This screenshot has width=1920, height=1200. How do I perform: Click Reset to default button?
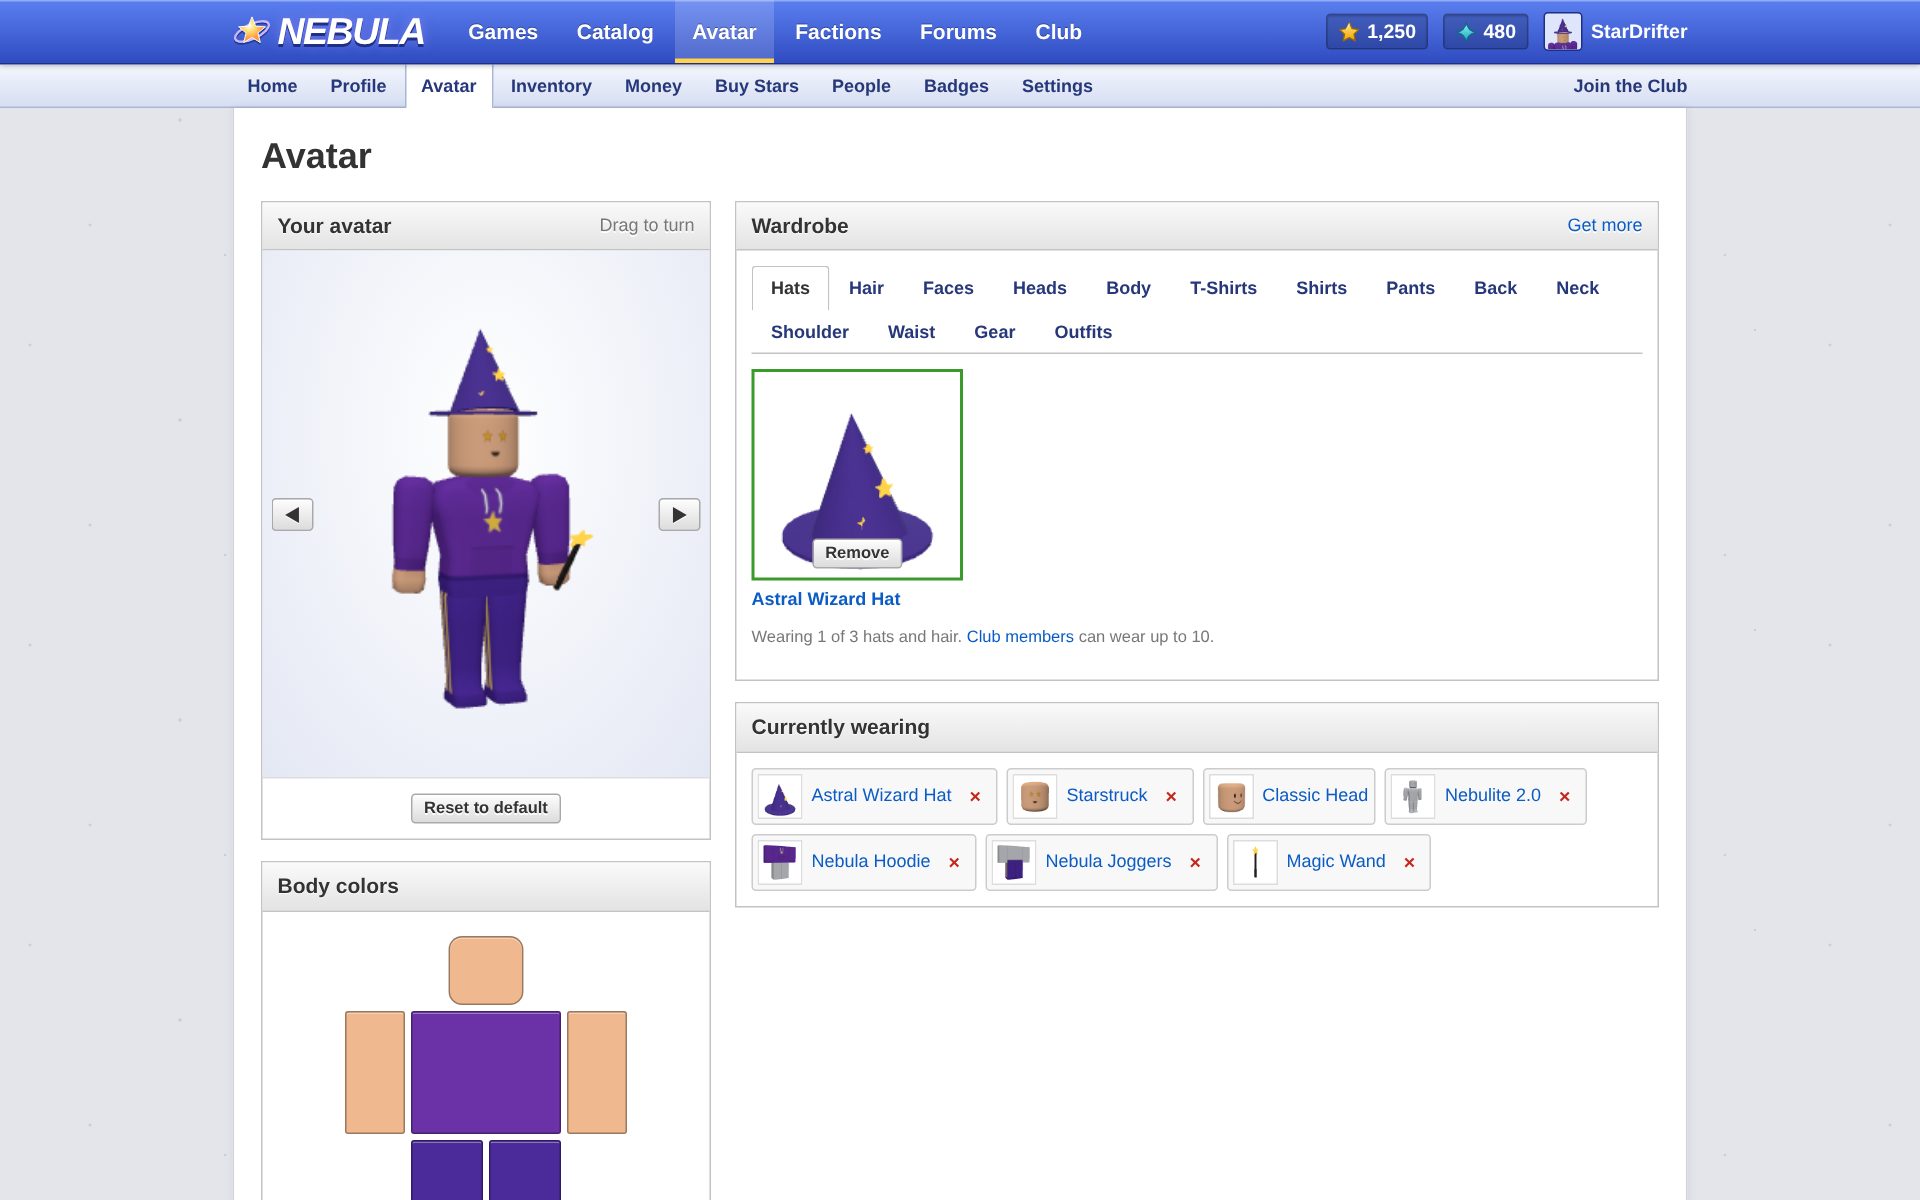pos(485,808)
